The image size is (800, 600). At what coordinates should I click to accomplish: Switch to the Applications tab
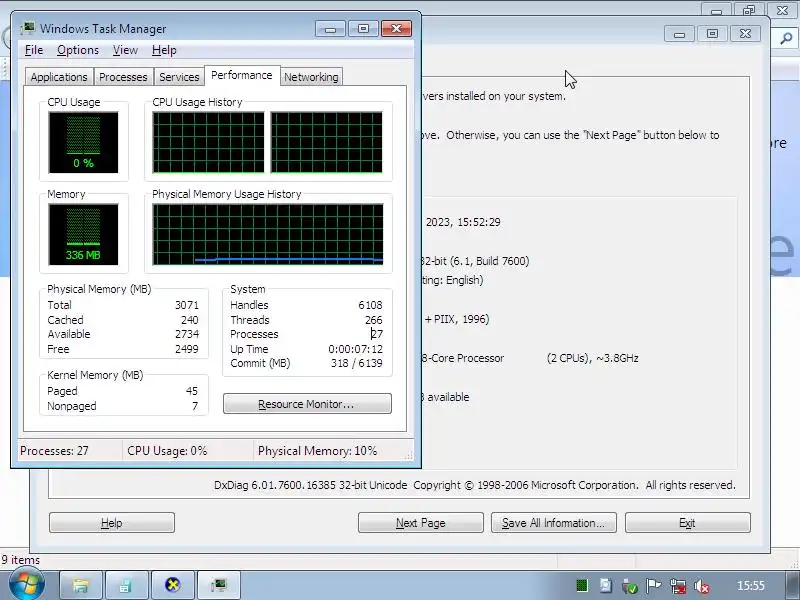[59, 77]
